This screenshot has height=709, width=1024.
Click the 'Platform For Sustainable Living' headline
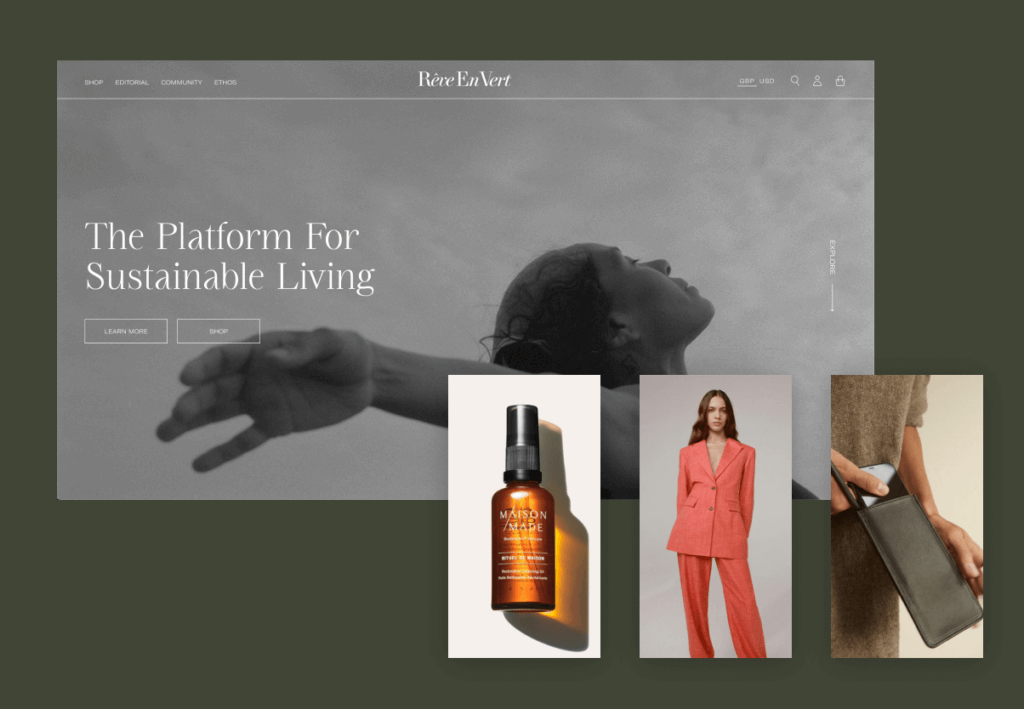pos(229,256)
